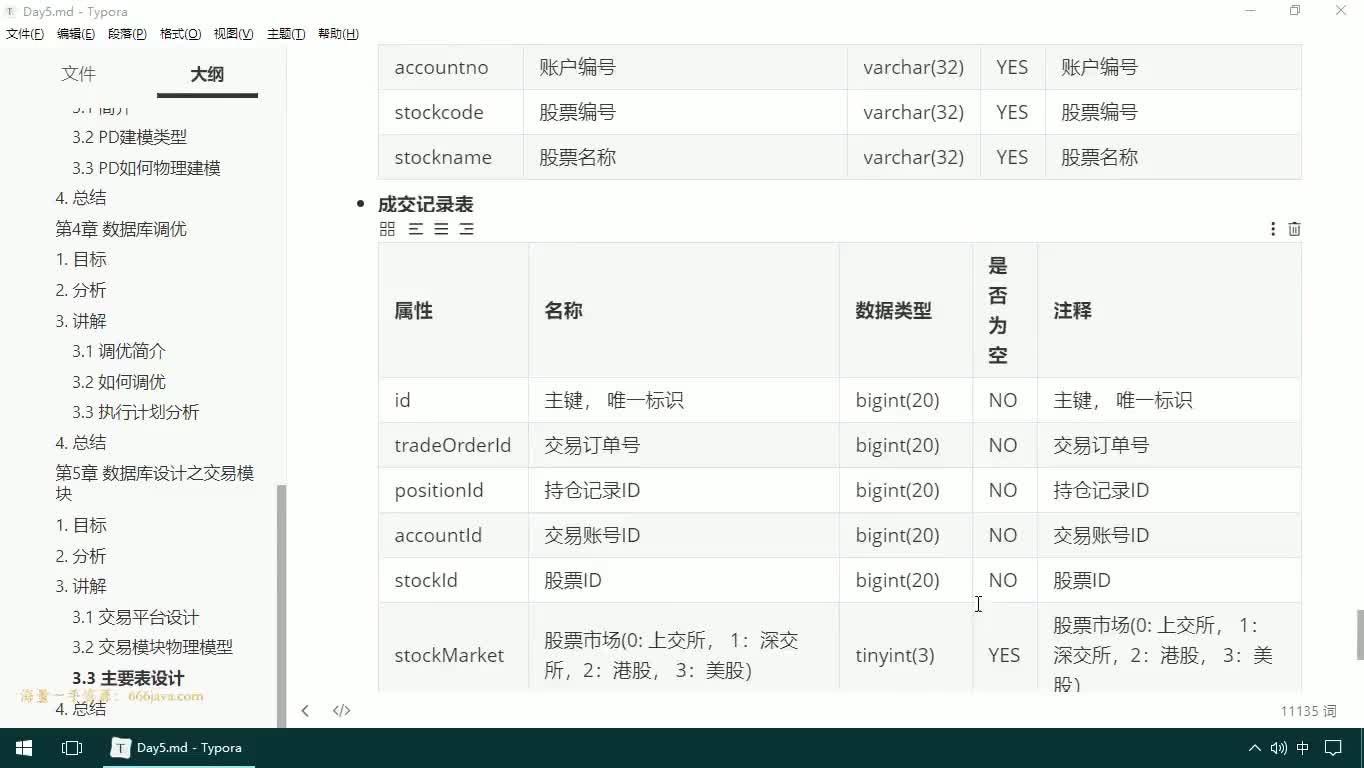Jump to 2. 分析 under 第5章 outline
This screenshot has width=1364, height=768.
pos(81,556)
